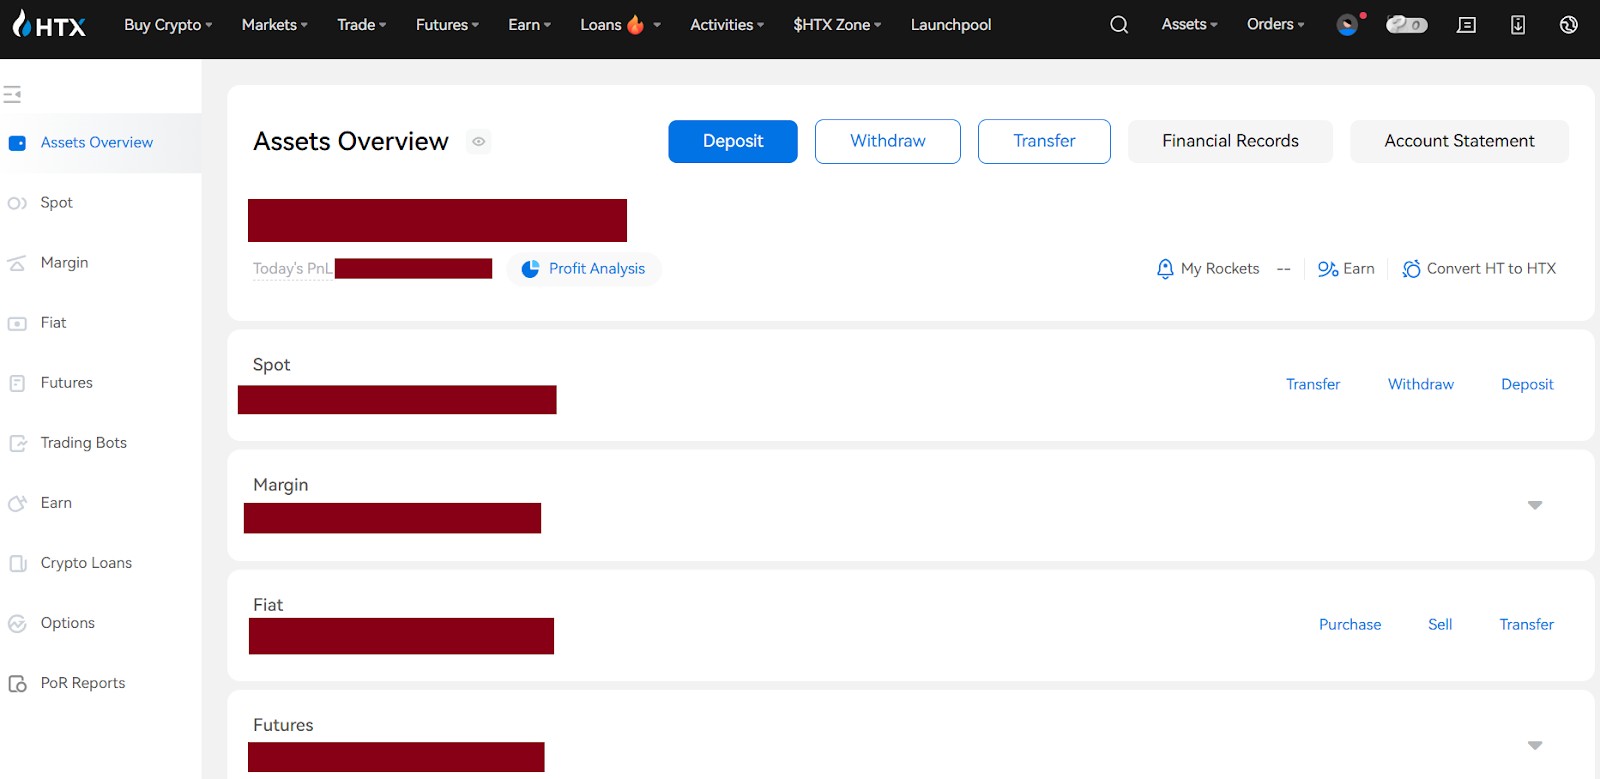Click the Margin section heading
This screenshot has width=1600, height=779.
point(281,485)
